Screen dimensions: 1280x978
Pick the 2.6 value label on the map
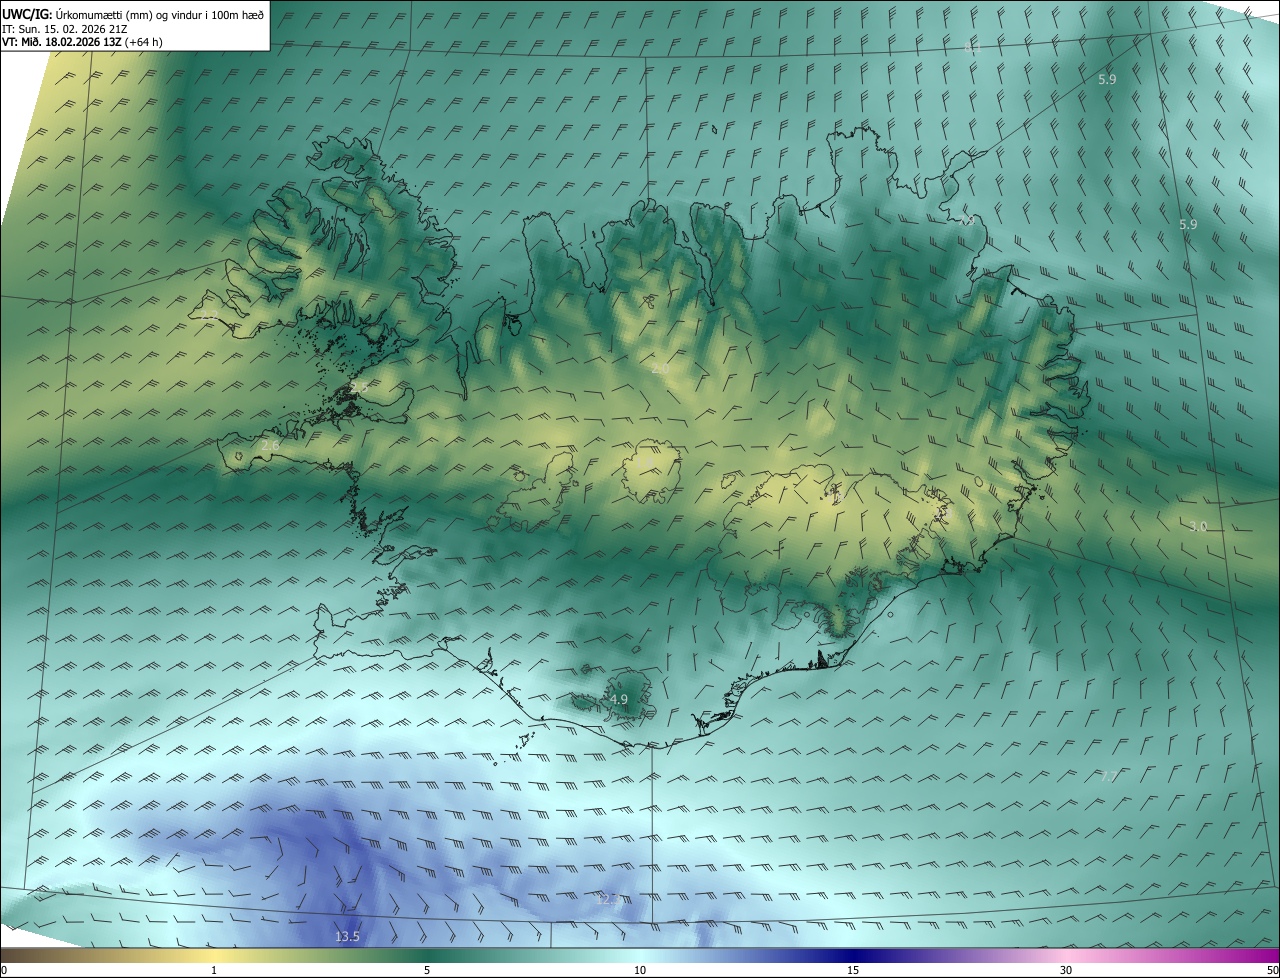pyautogui.click(x=270, y=445)
